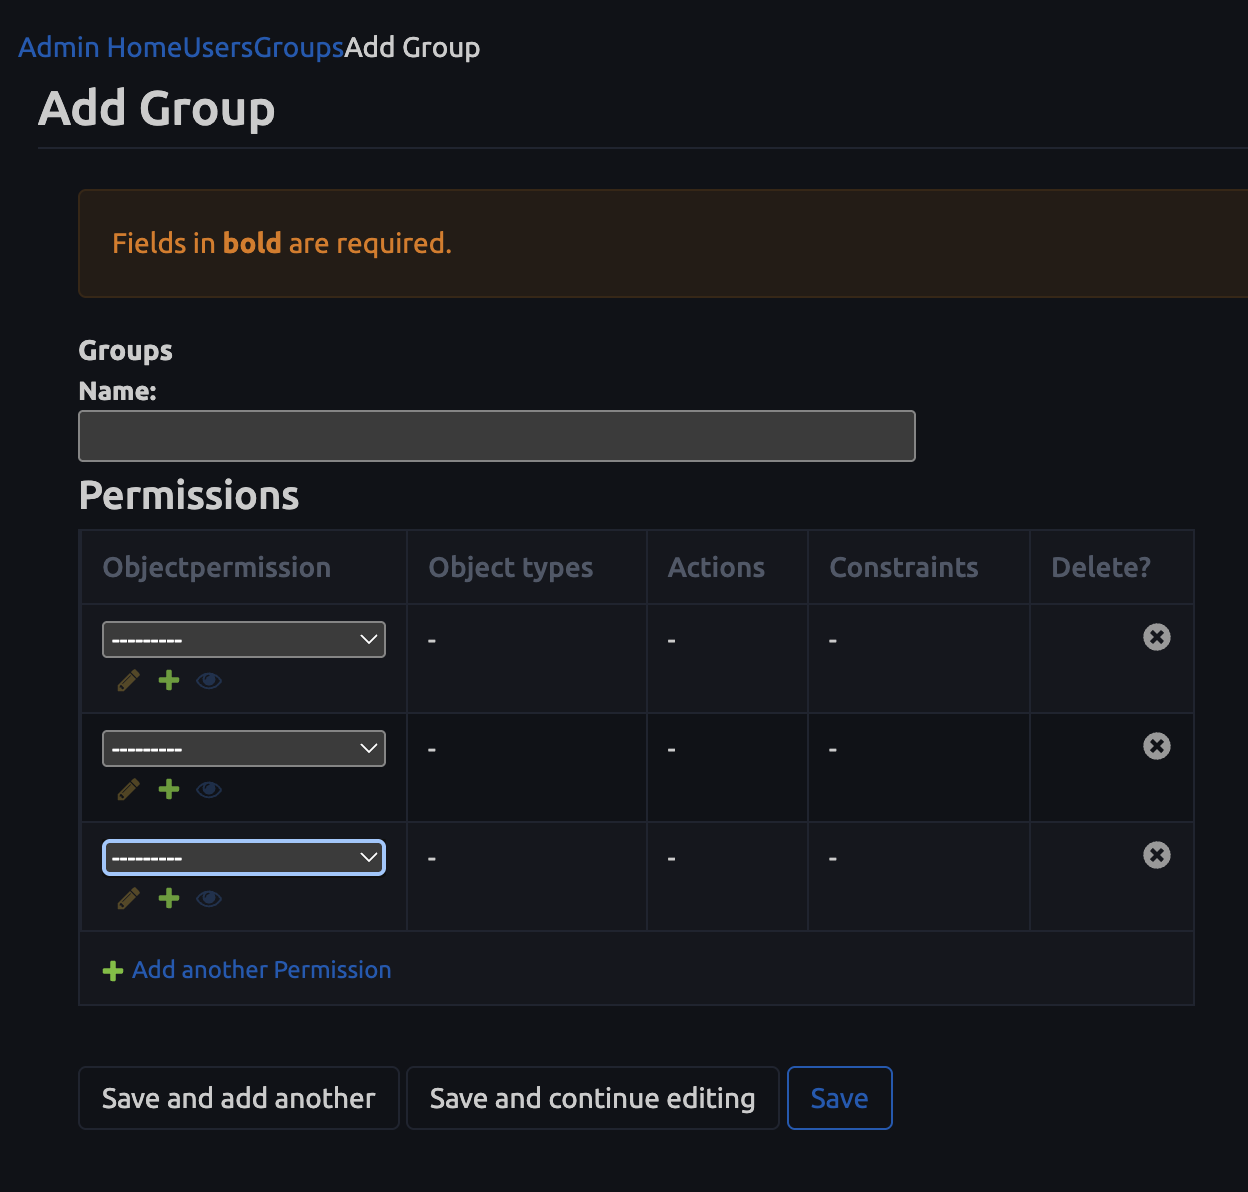Toggle the eye icon in the third permission row
The height and width of the screenshot is (1192, 1248).
tap(209, 898)
